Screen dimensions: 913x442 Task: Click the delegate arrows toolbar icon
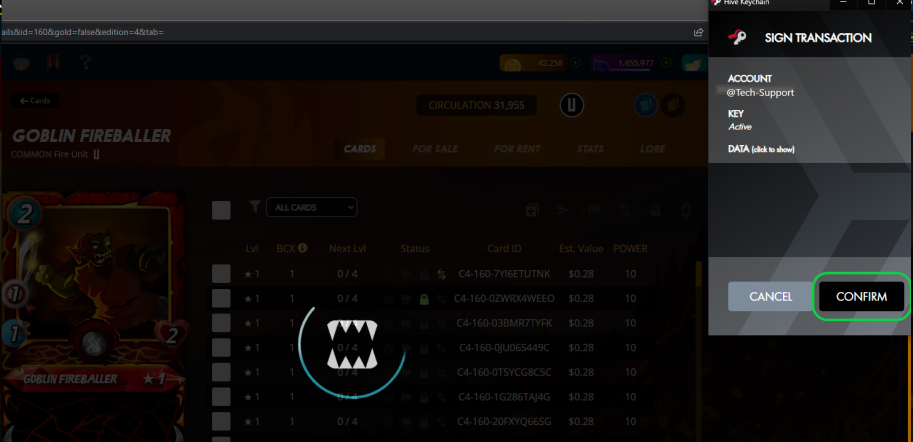pos(625,210)
